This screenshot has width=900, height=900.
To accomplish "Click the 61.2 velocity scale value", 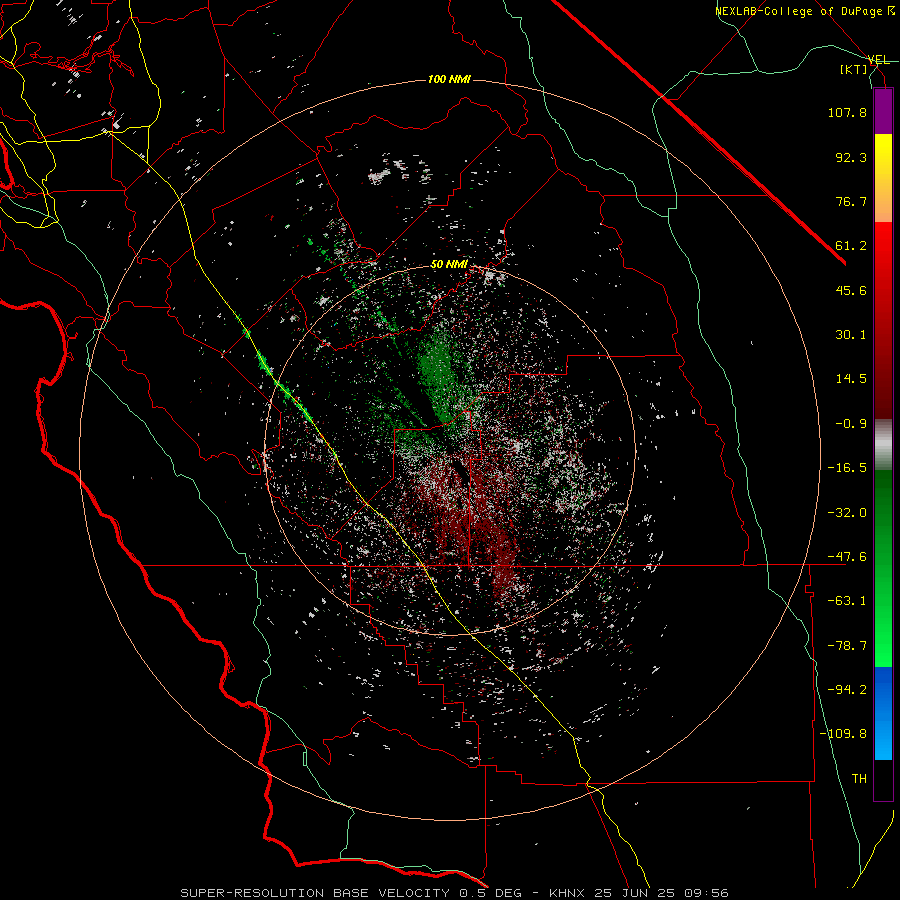I will coord(851,246).
